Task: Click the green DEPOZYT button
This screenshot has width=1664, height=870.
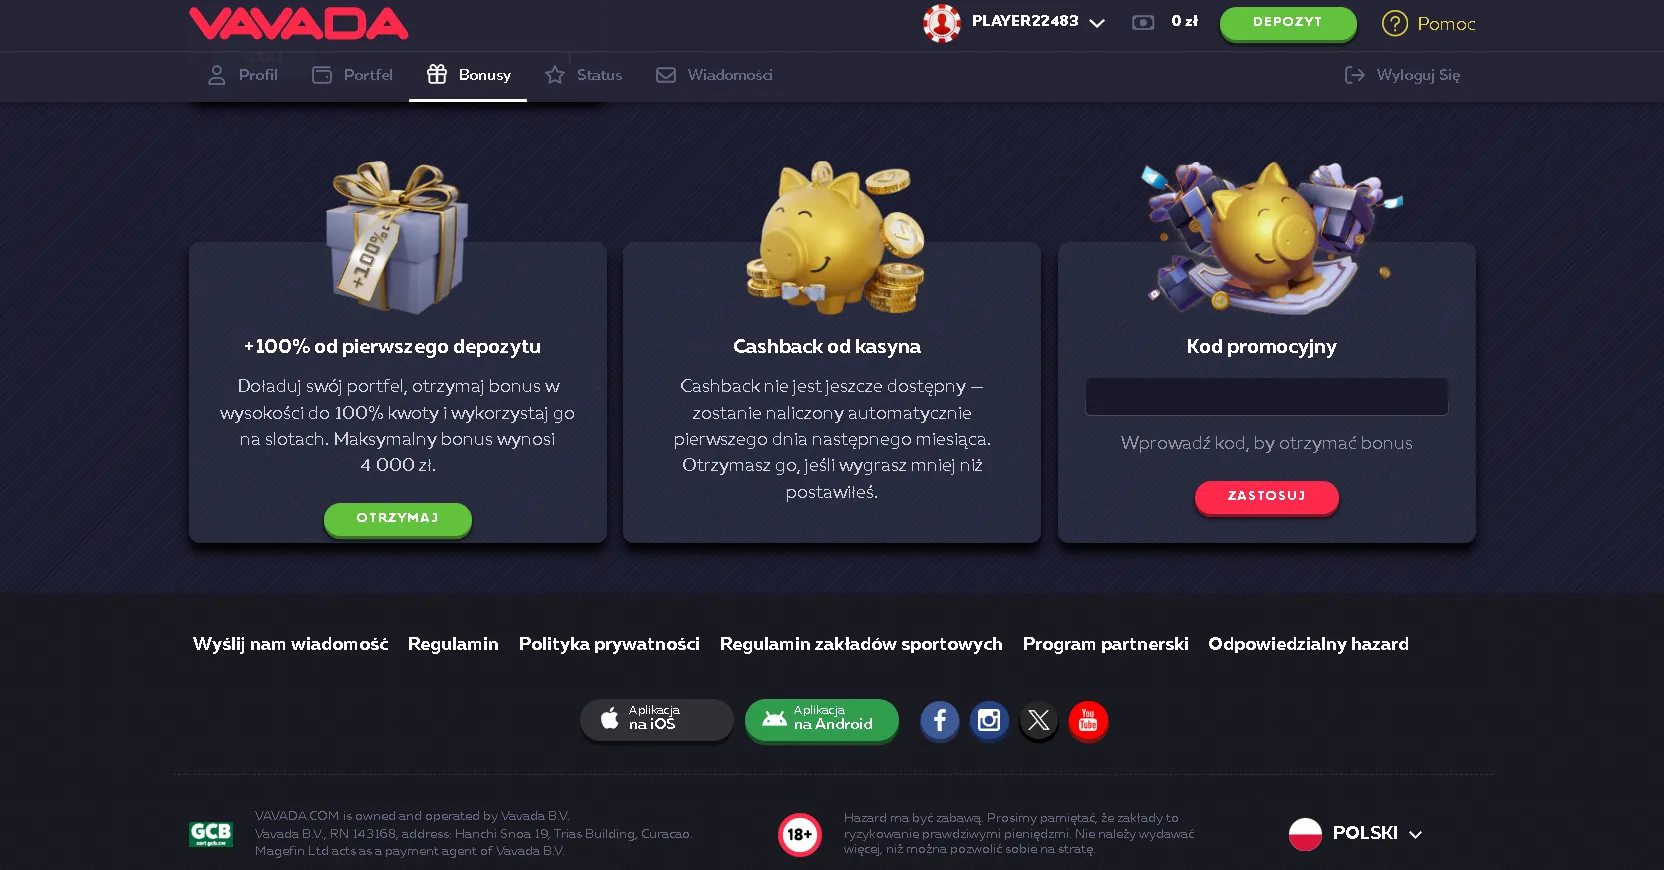Action: [x=1288, y=23]
